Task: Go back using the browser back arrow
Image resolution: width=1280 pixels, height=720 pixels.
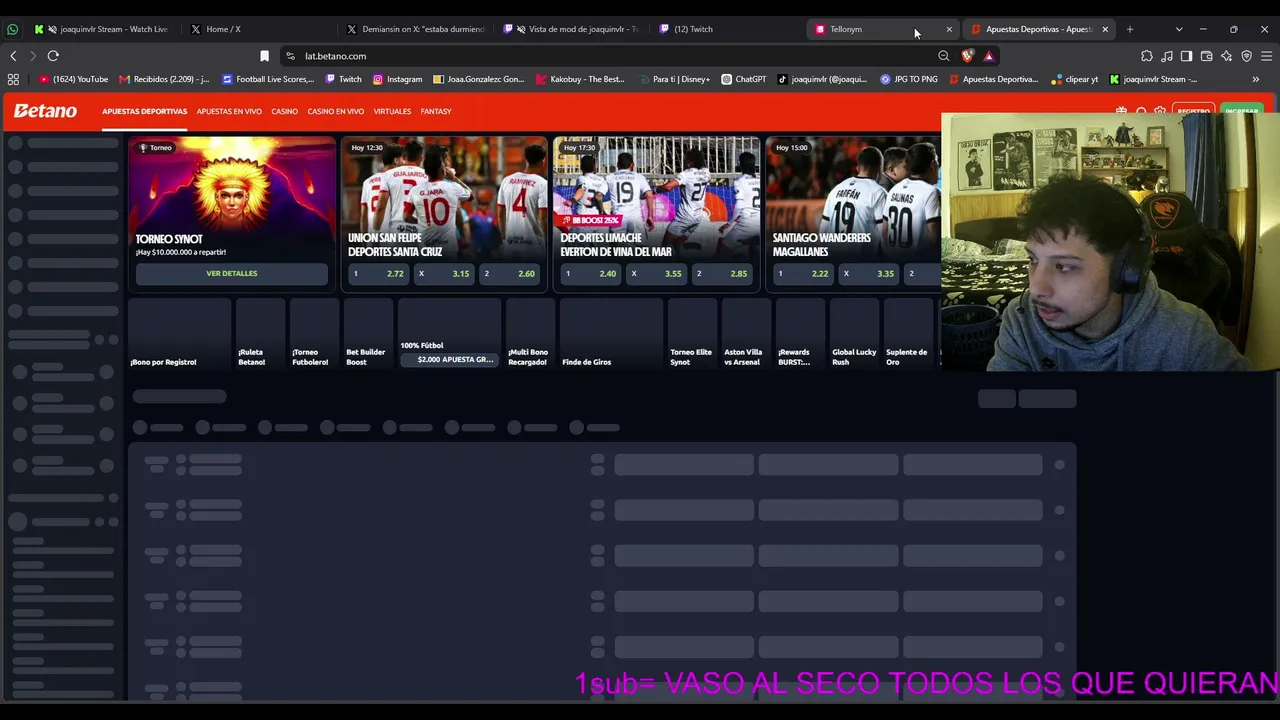Action: tap(13, 56)
